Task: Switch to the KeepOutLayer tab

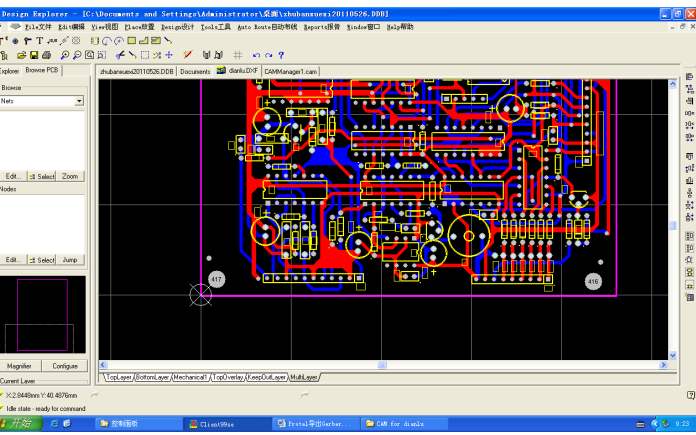Action: 266,378
